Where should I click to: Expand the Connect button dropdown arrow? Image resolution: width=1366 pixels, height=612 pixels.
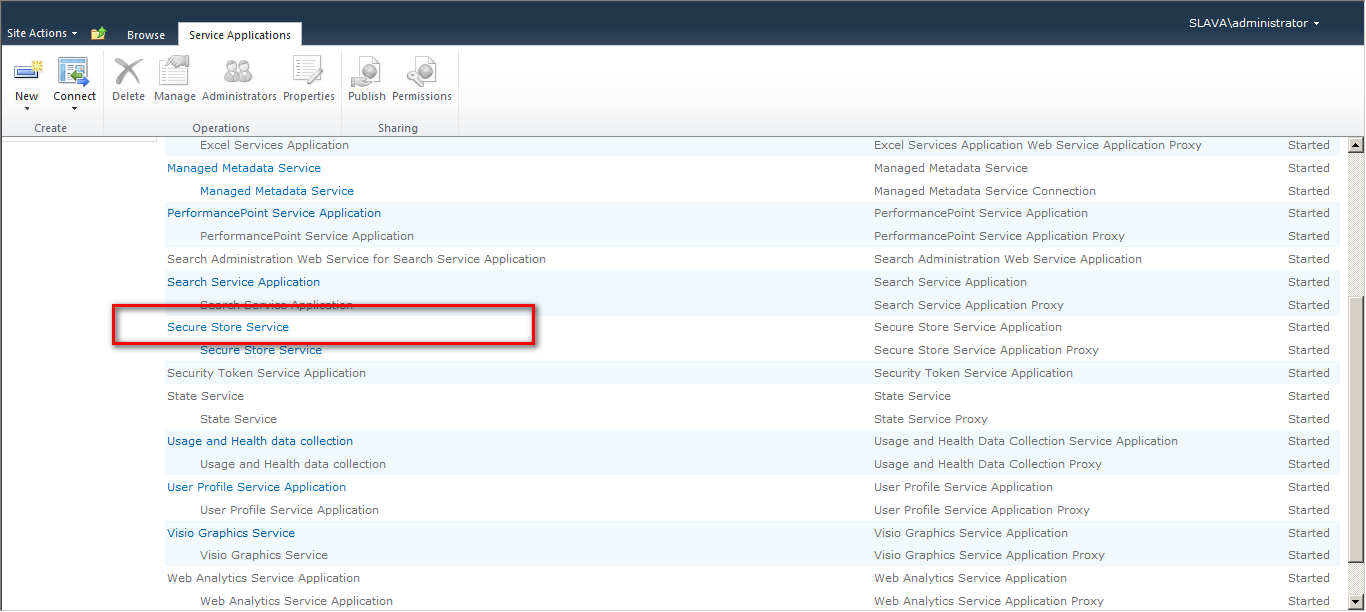pos(73,107)
